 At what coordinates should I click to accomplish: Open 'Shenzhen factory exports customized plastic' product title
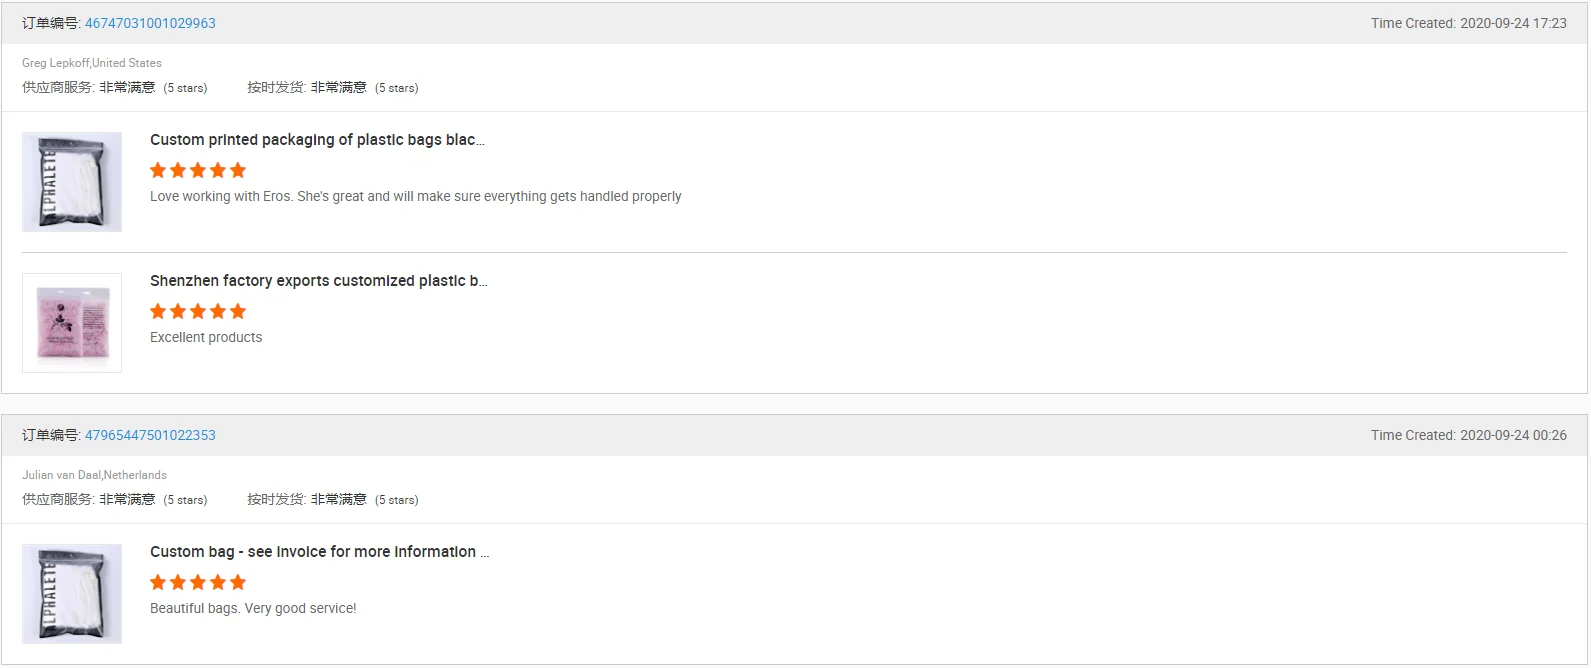318,281
